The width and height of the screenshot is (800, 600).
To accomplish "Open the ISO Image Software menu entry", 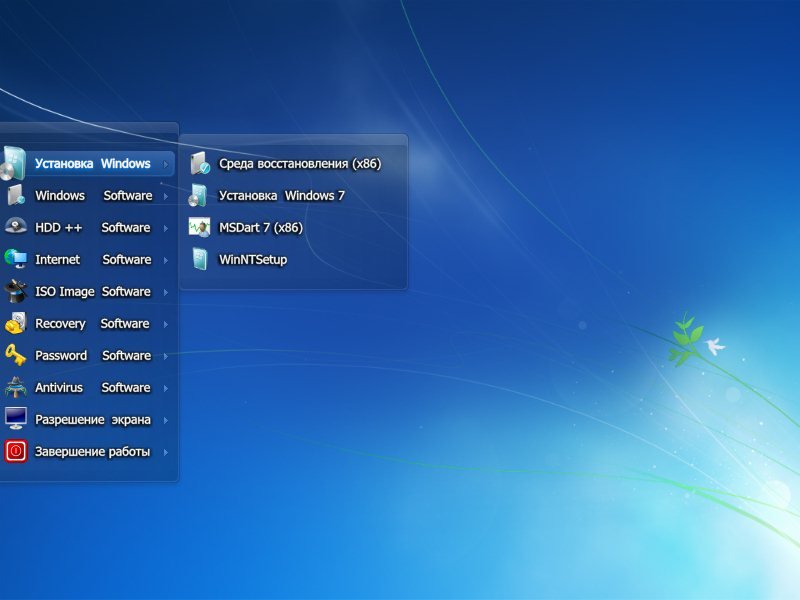I will [x=87, y=291].
